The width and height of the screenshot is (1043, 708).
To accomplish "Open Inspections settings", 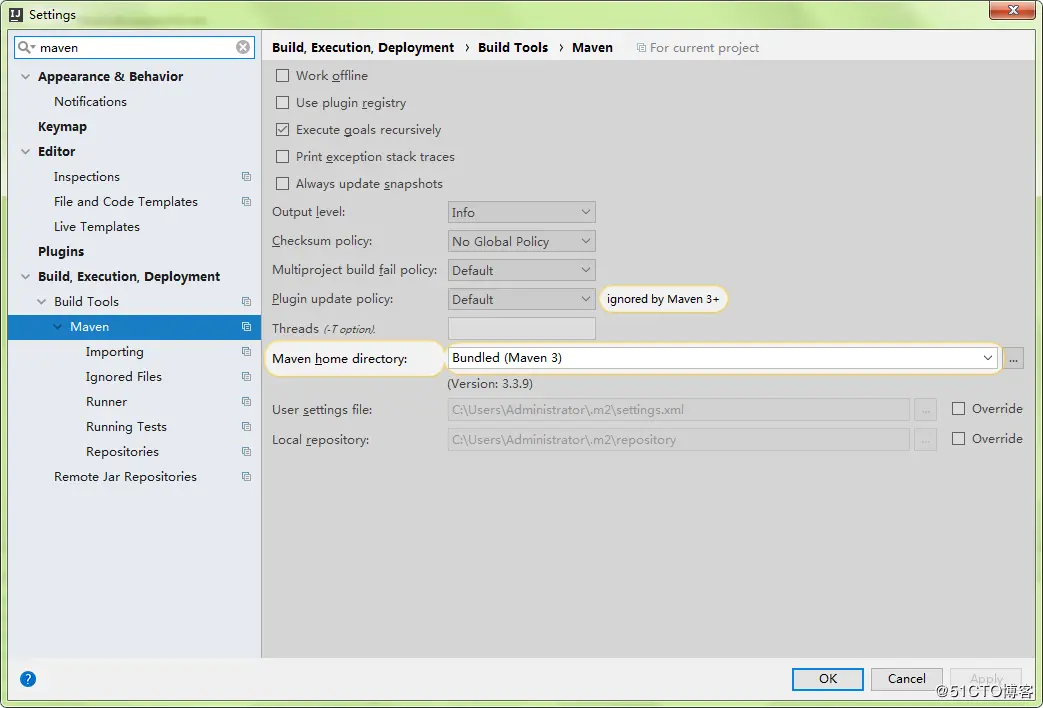I will pos(87,176).
